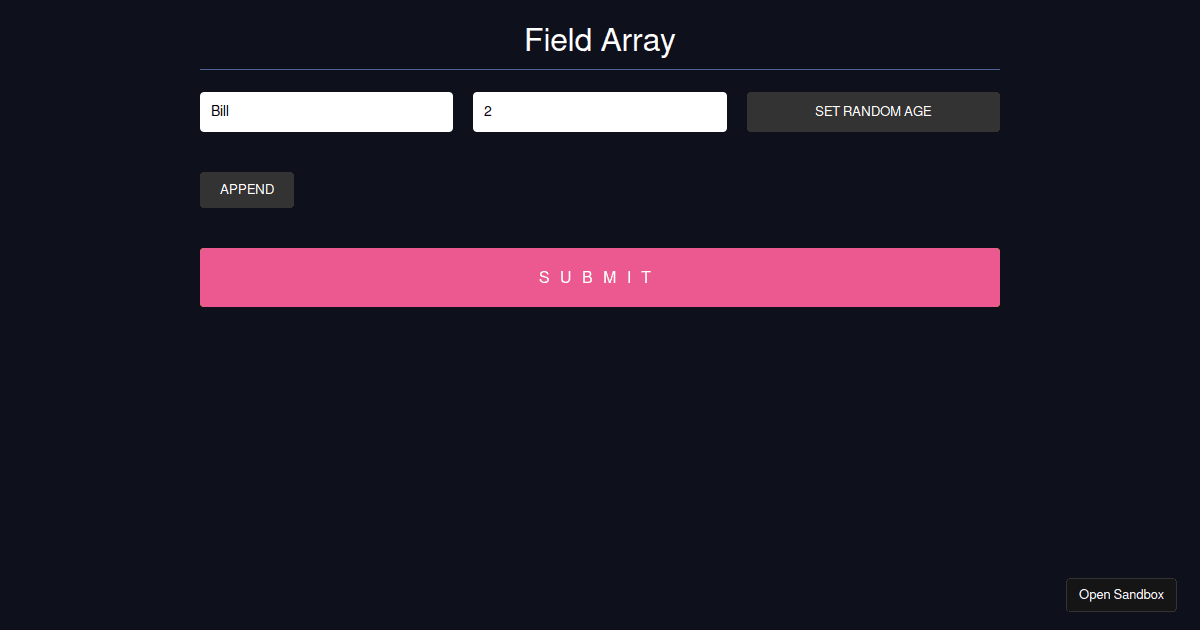
Task: Click the first form input on the left
Action: 326,111
